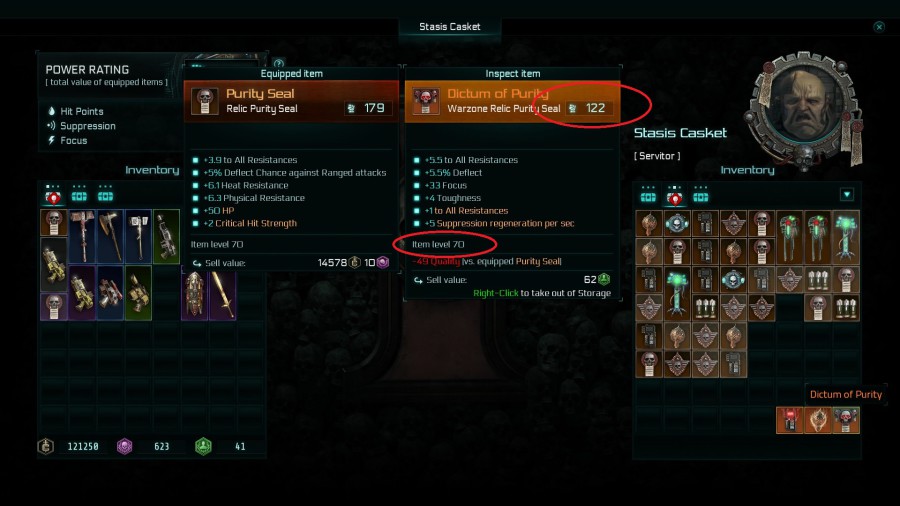
Task: Click the Stasis Casket title tab
Action: [449, 26]
